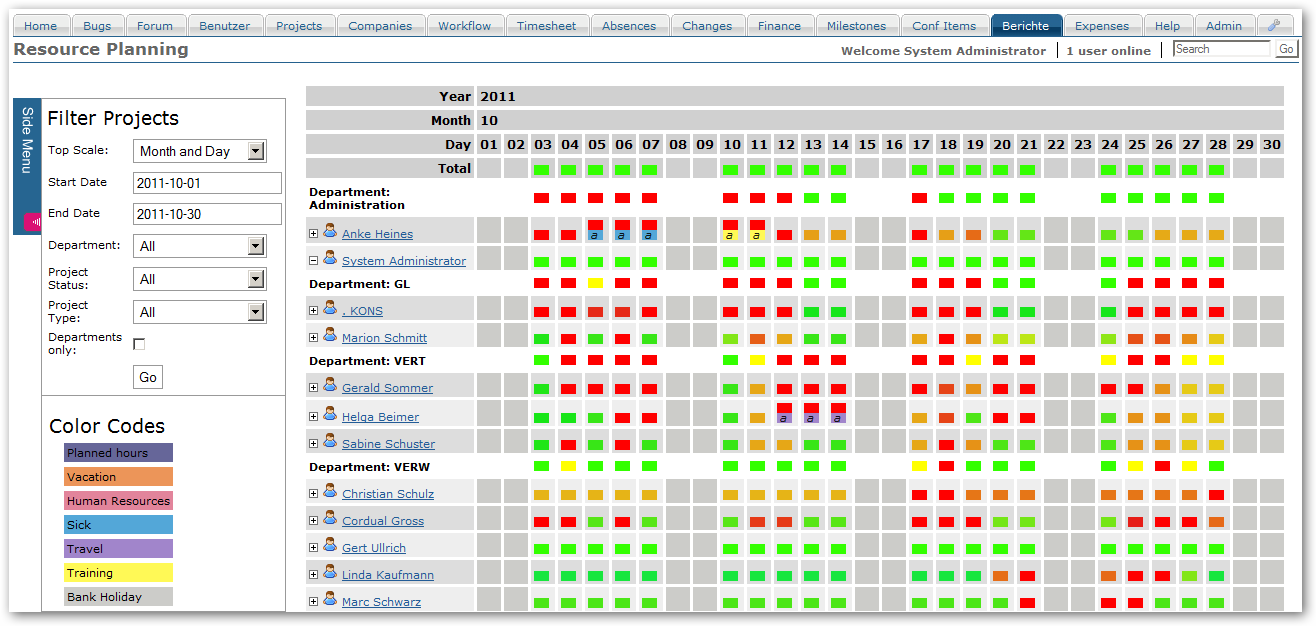Expand Gerald Sommer's resource row

313,388
